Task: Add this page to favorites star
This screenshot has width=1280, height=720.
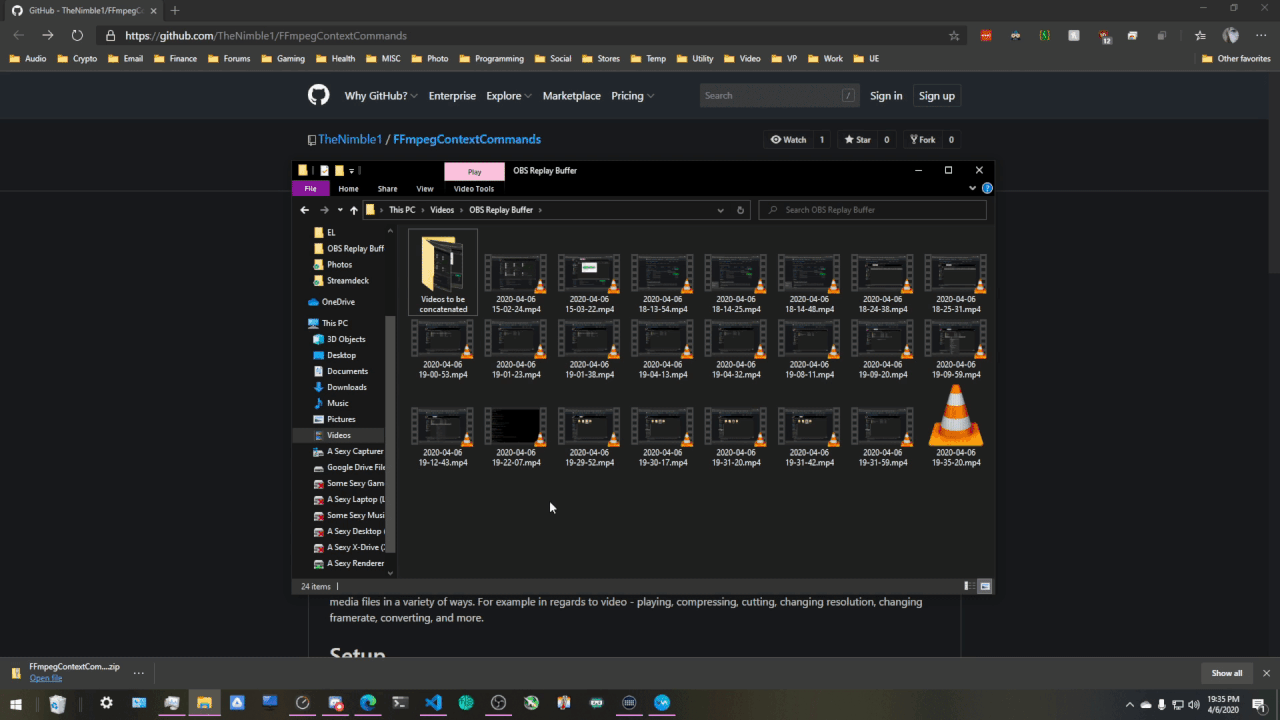Action: tap(954, 35)
